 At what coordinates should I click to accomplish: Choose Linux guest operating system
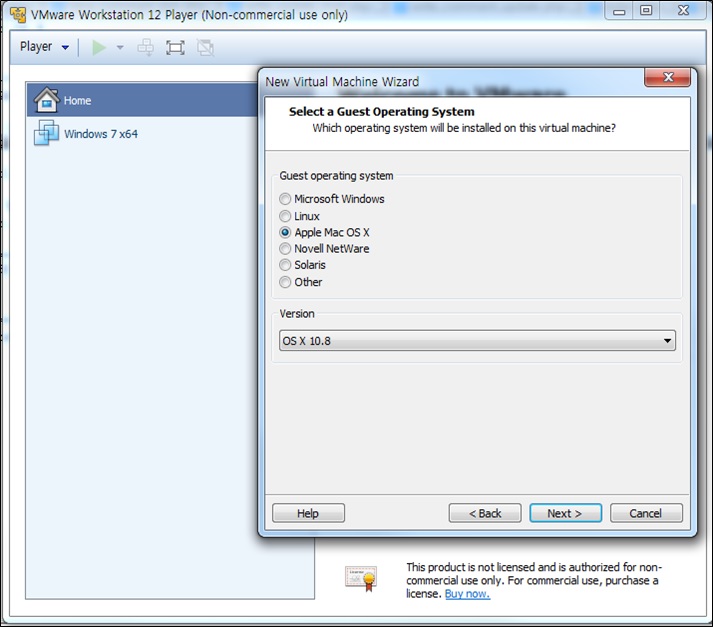pyautogui.click(x=300, y=216)
